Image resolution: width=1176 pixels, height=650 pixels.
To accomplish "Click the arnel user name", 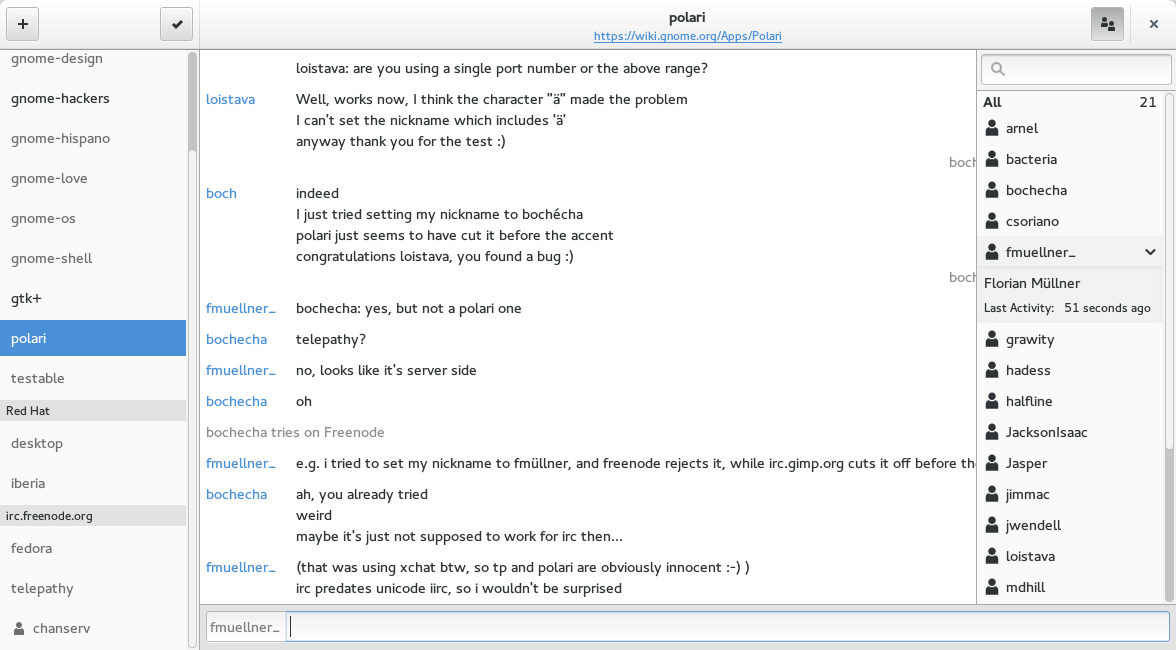I will [x=1022, y=128].
